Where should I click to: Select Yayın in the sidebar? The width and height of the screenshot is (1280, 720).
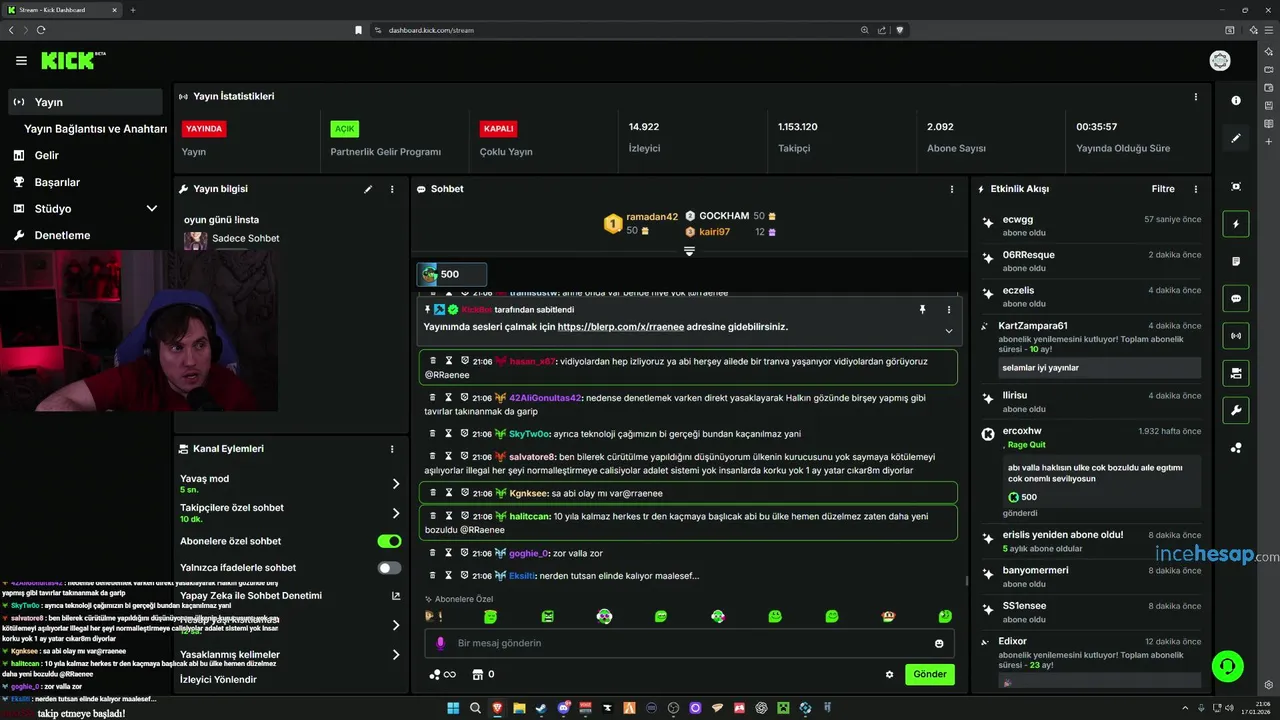pyautogui.click(x=85, y=102)
